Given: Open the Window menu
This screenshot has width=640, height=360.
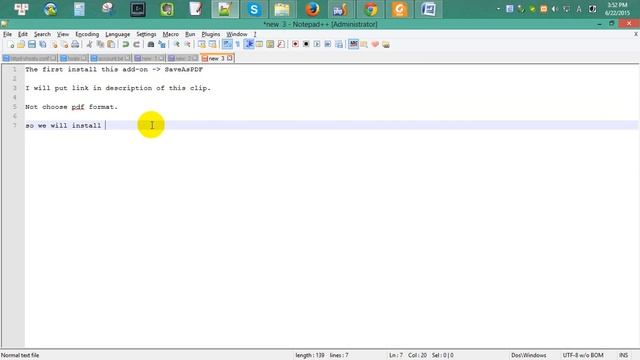Looking at the screenshot, I should click(237, 34).
